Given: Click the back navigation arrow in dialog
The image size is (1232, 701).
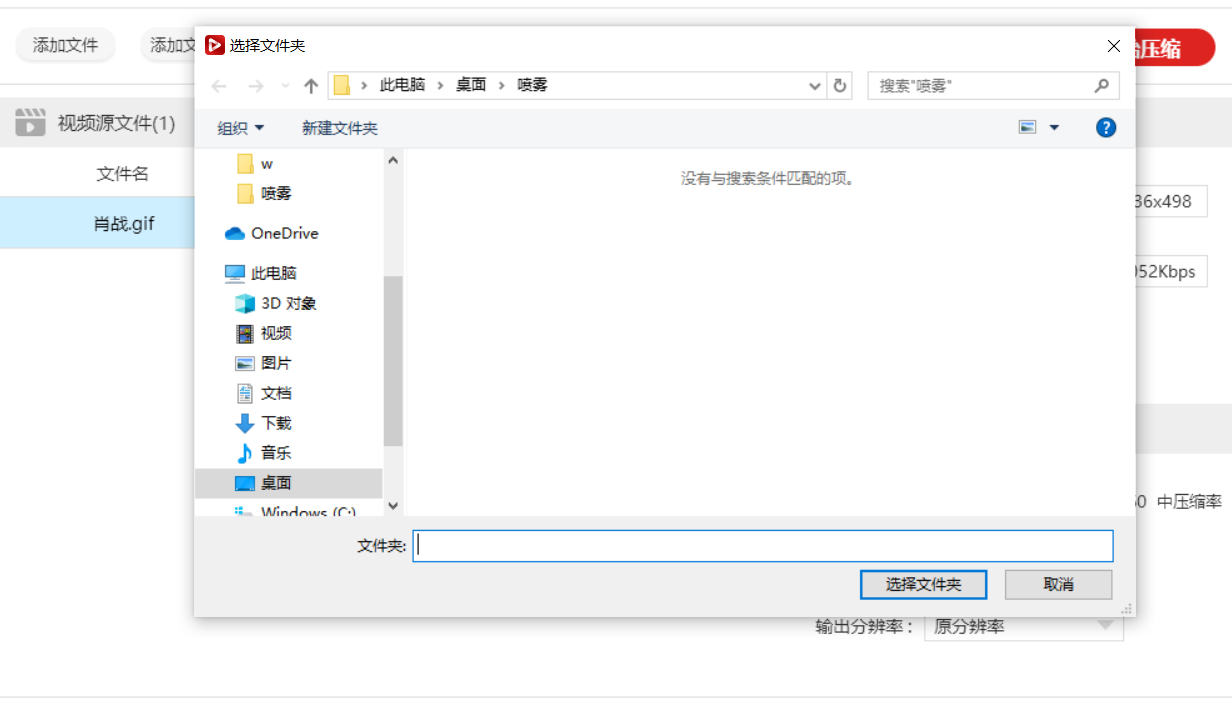Looking at the screenshot, I should tap(219, 86).
